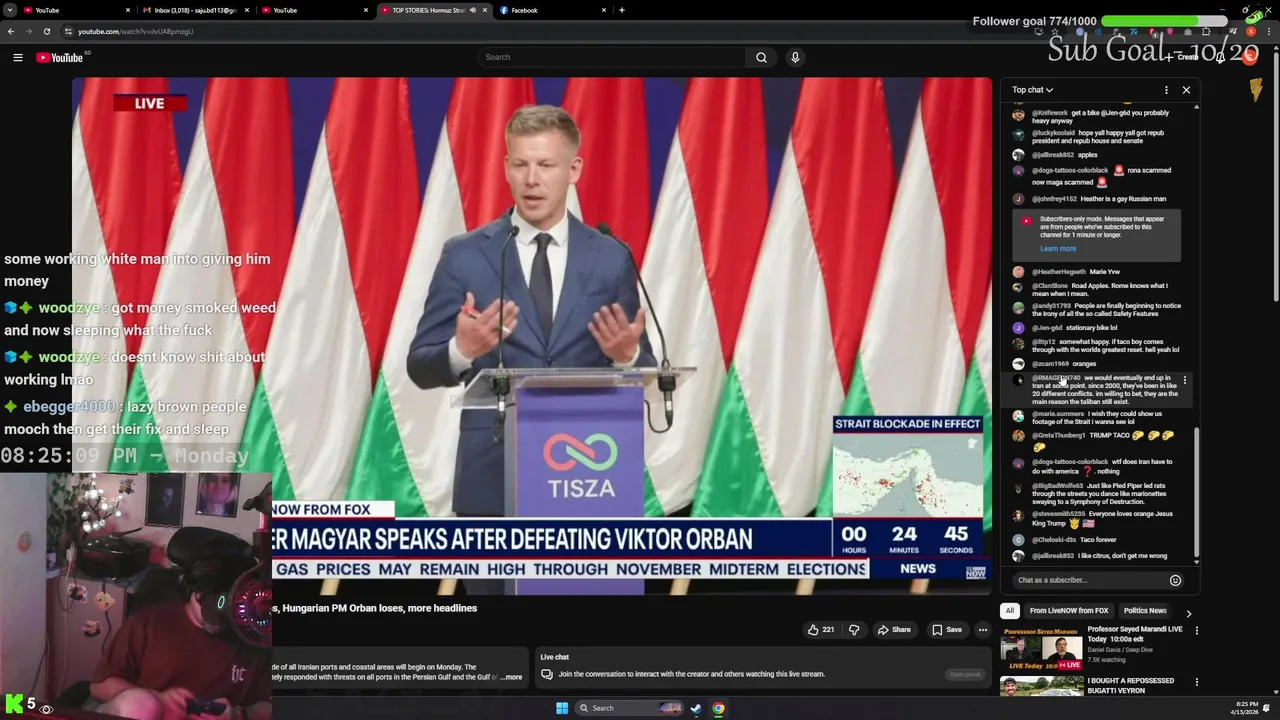The image size is (1280, 720).
Task: Click @stevesmith5235 chat username
Action: point(1059,514)
